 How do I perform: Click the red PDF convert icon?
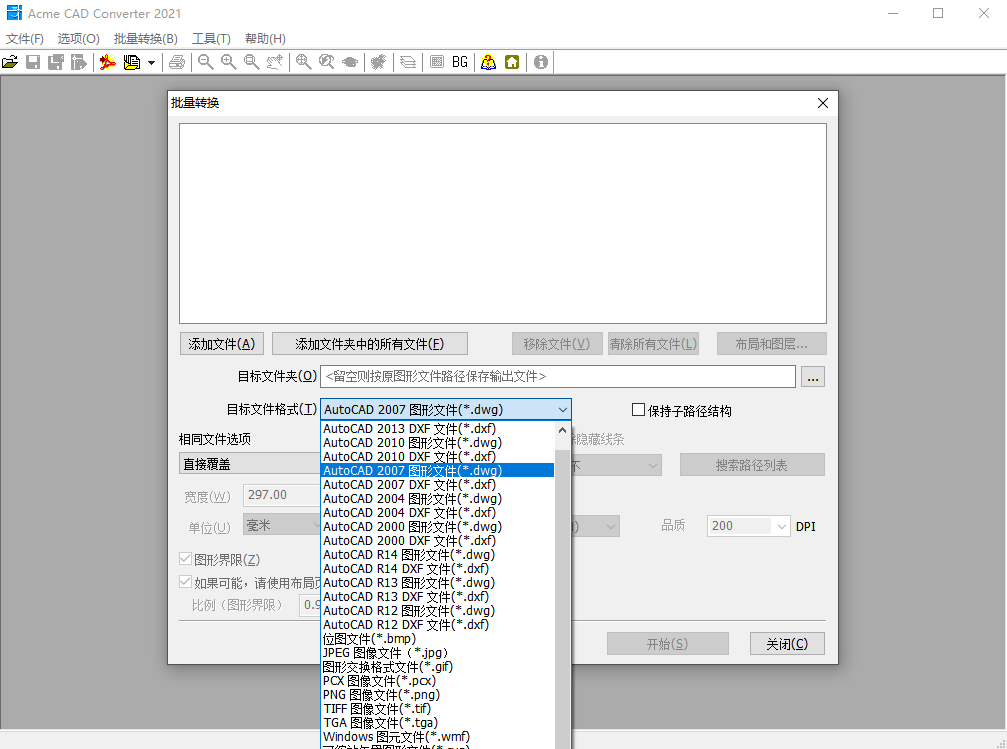[107, 62]
